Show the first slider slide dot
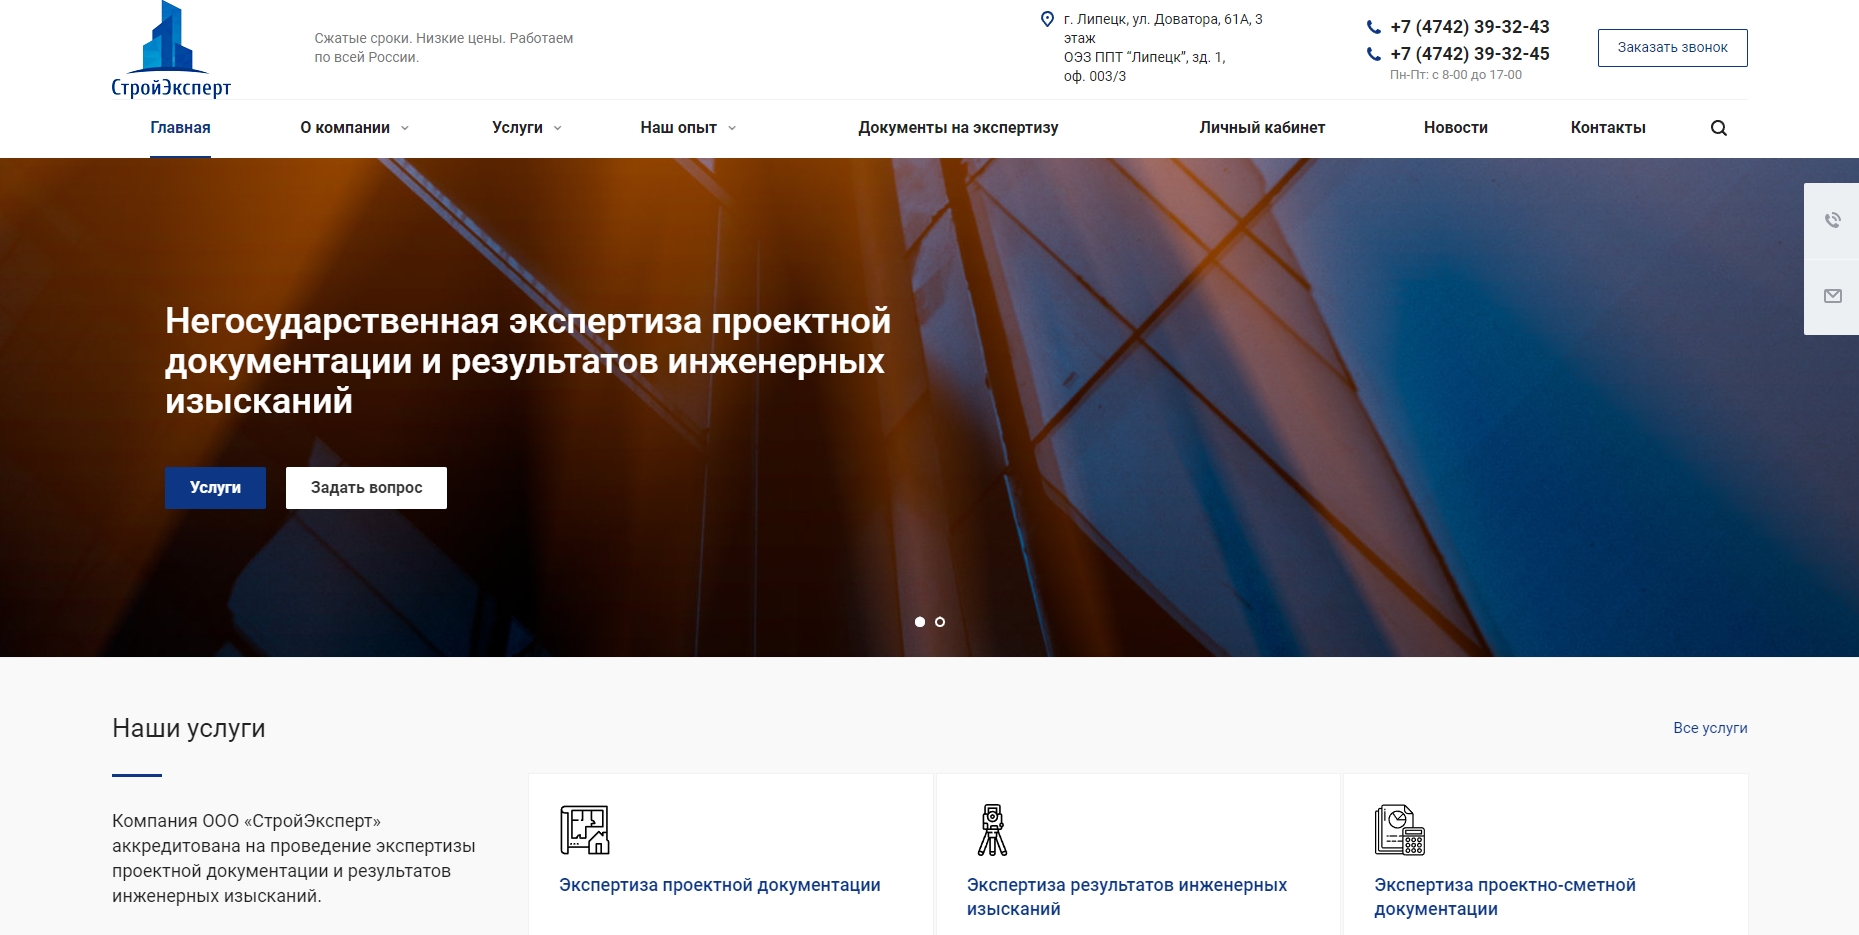Viewport: 1859px width, 935px height. click(x=920, y=622)
